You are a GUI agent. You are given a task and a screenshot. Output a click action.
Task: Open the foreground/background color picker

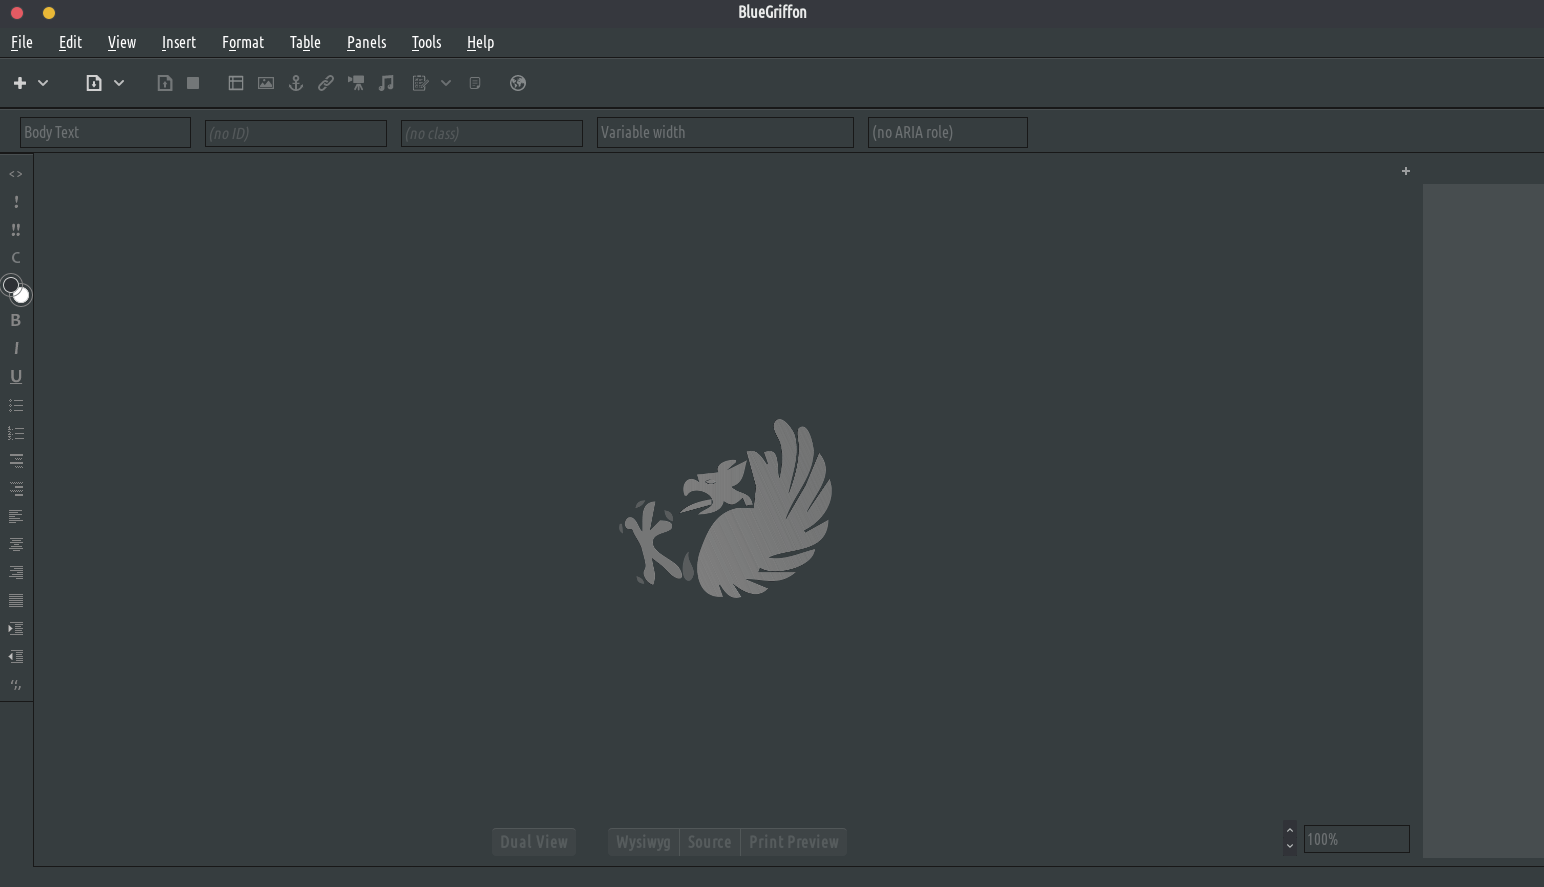pos(16,290)
